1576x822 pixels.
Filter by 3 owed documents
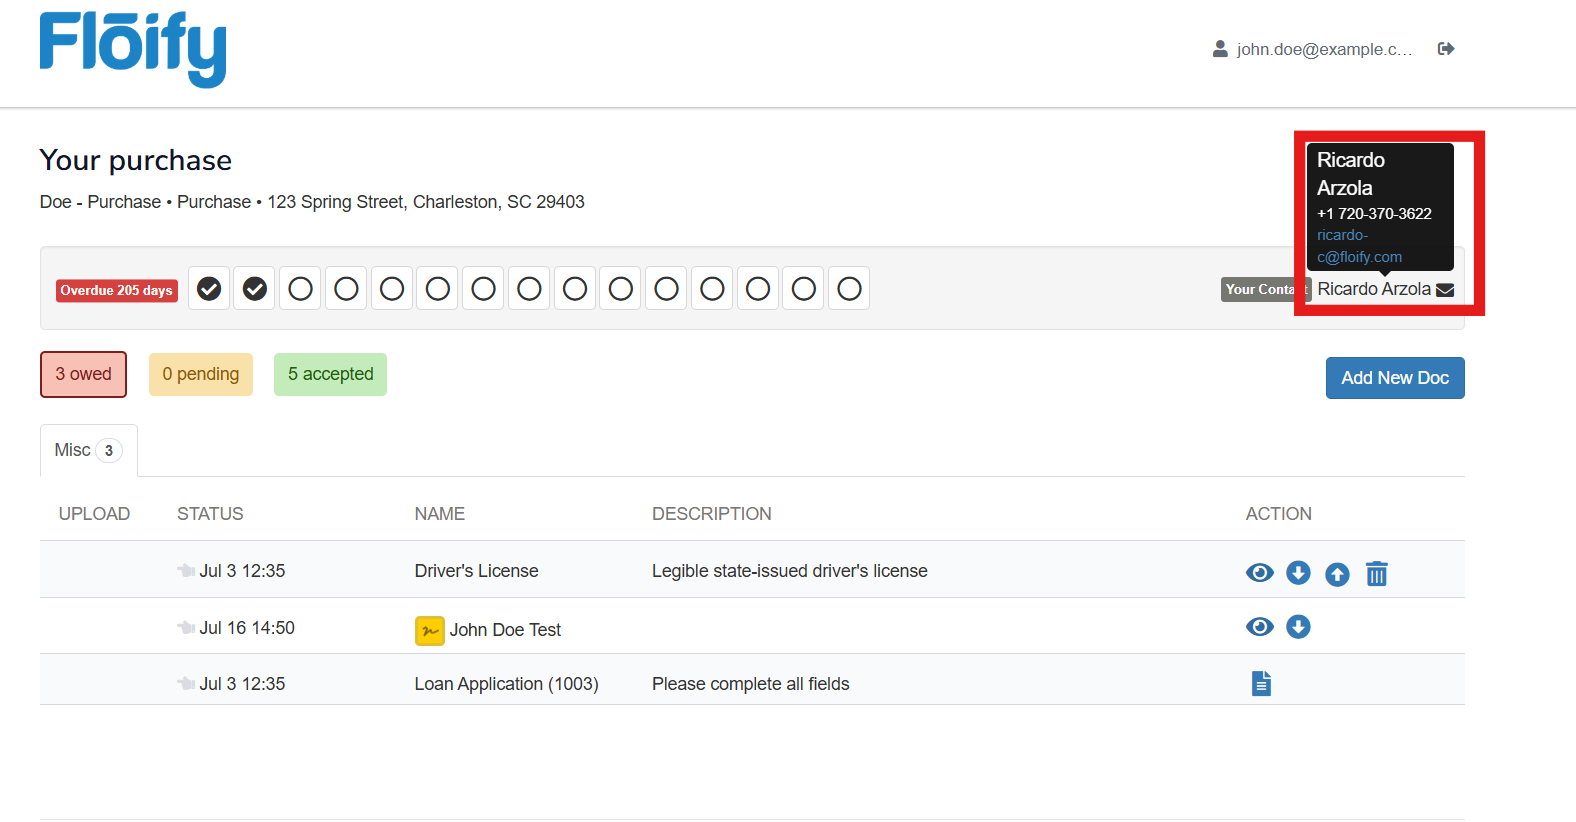coord(84,374)
